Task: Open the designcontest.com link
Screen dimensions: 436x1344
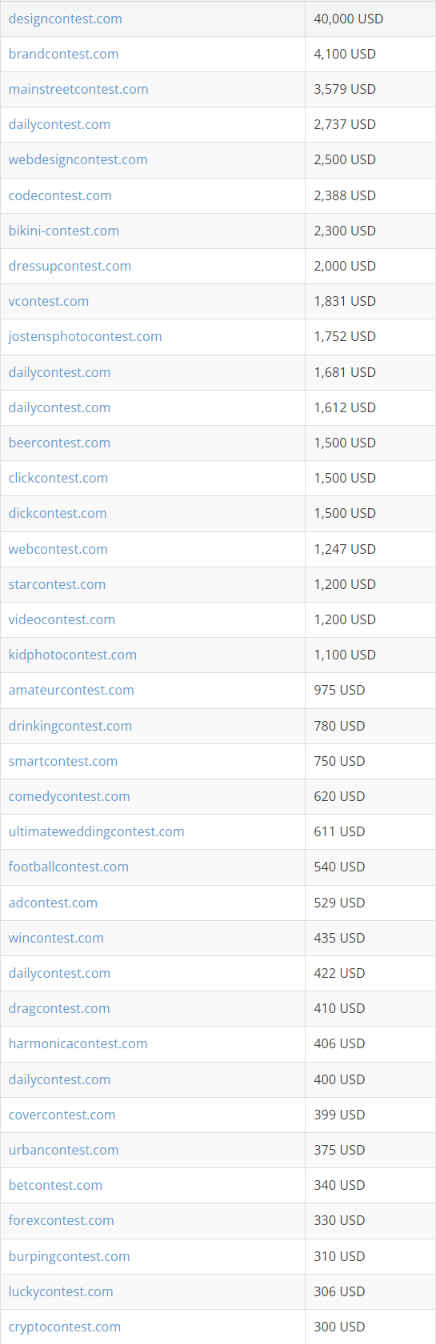Action: pyautogui.click(x=65, y=19)
